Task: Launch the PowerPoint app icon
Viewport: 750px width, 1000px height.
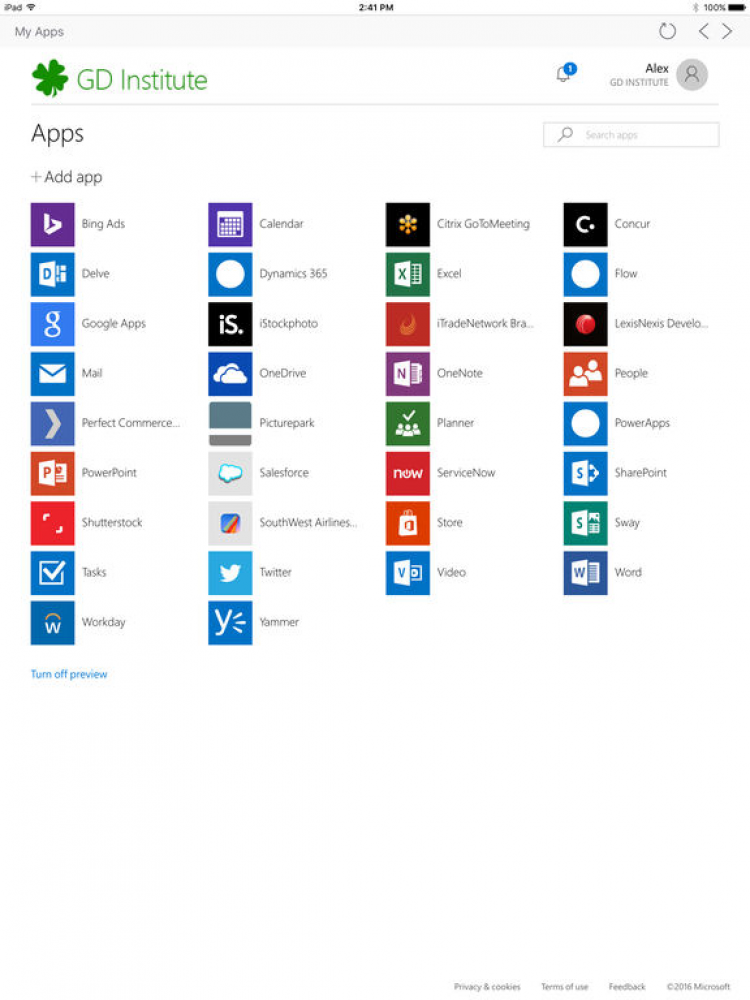Action: pyautogui.click(x=52, y=473)
